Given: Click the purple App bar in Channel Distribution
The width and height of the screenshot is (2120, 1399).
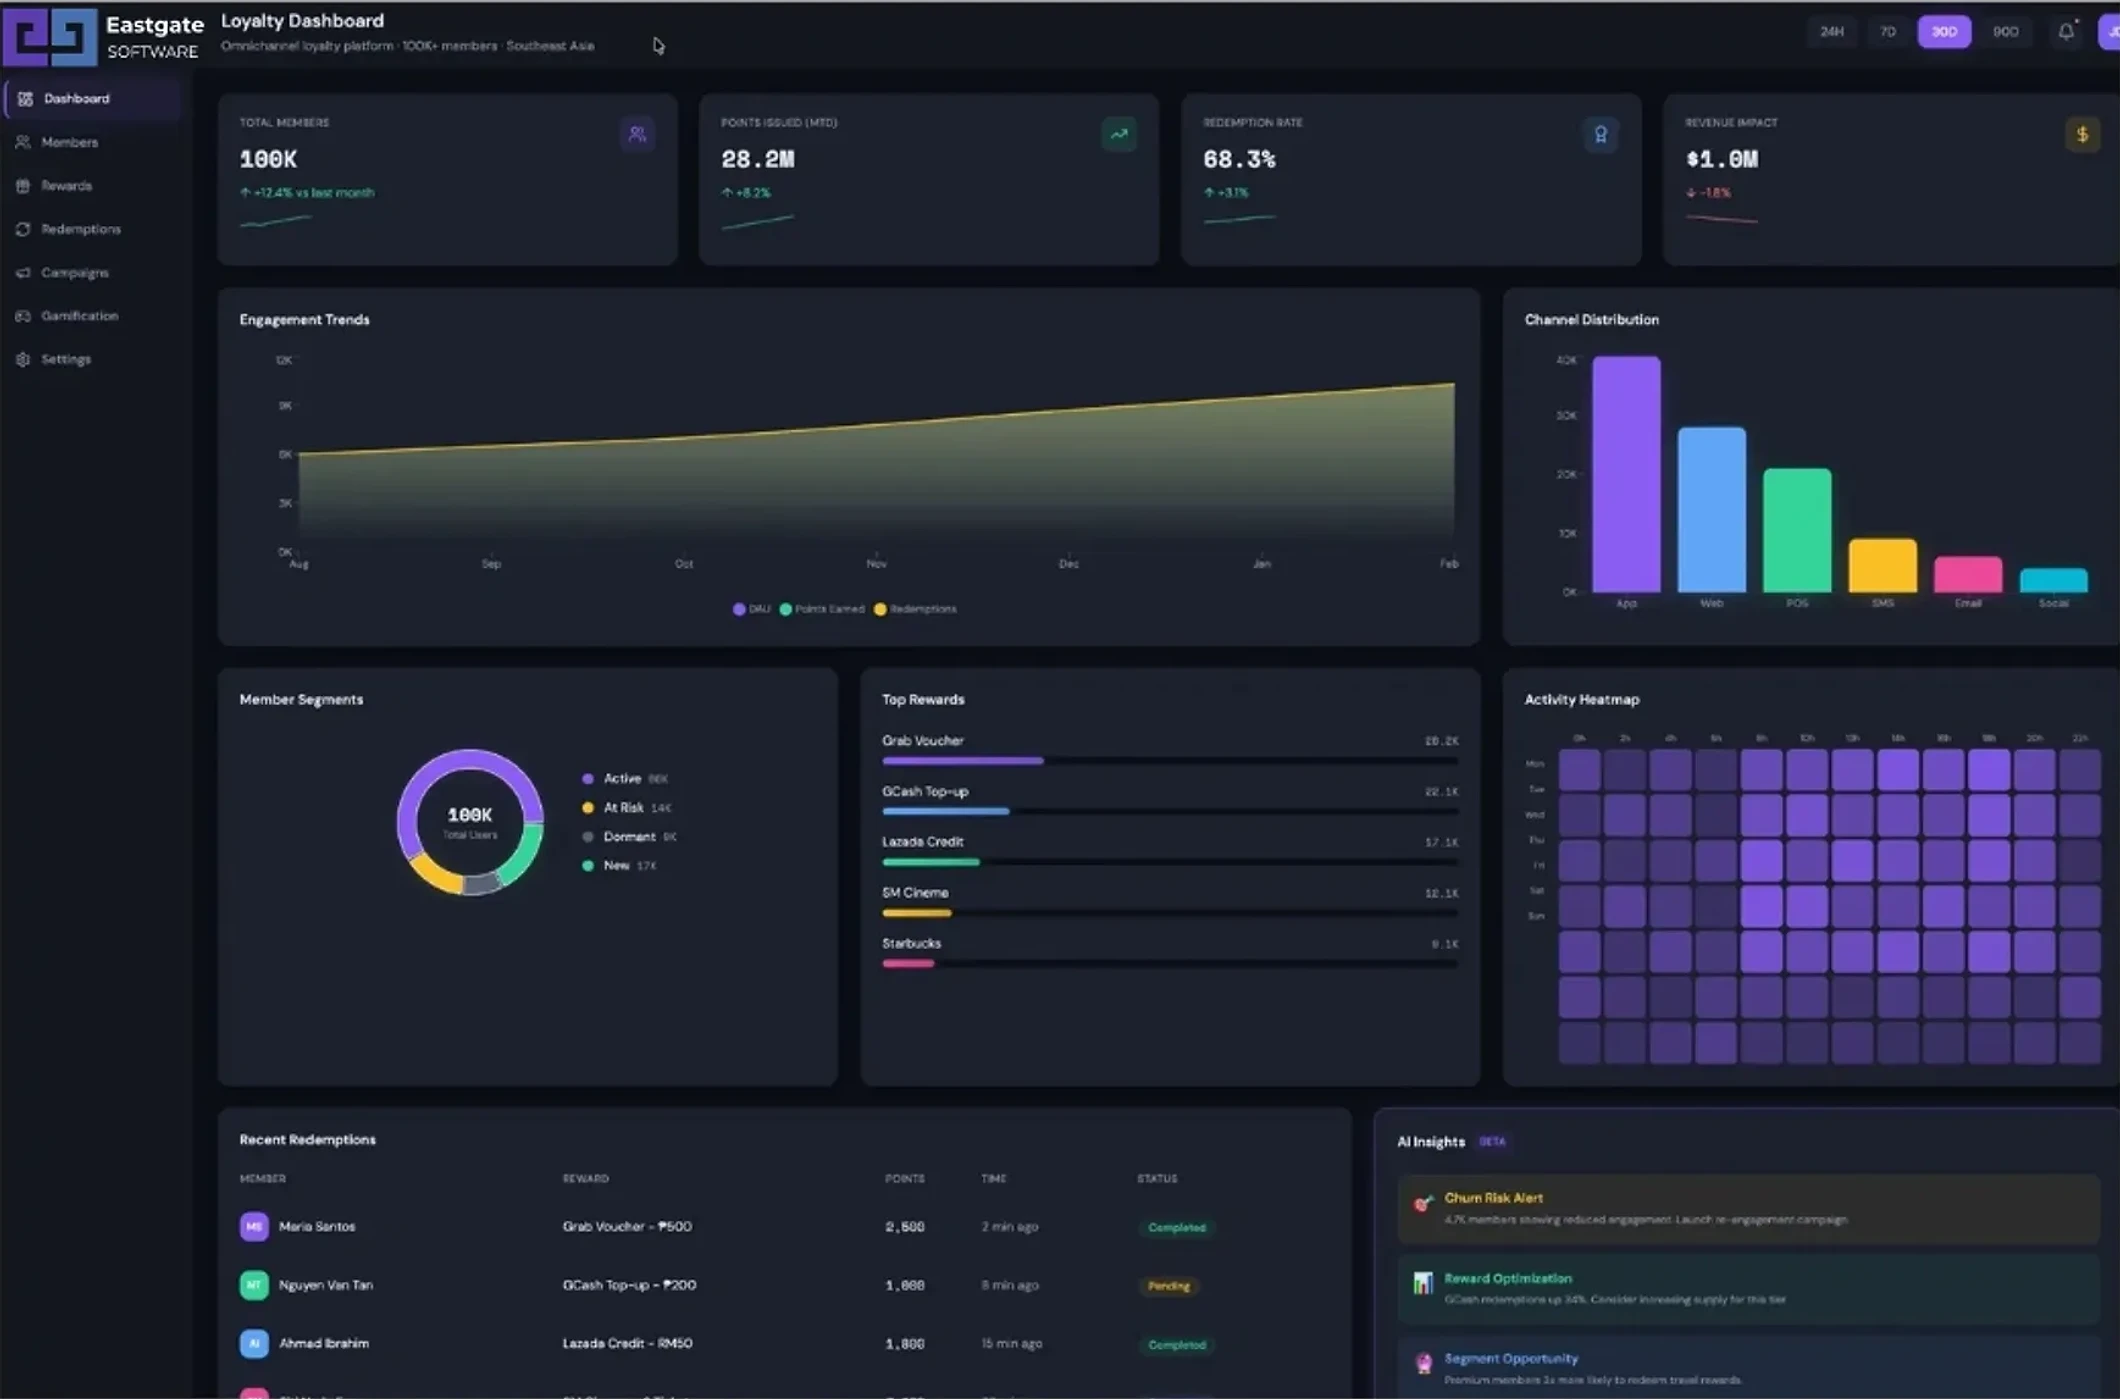Looking at the screenshot, I should point(1626,474).
